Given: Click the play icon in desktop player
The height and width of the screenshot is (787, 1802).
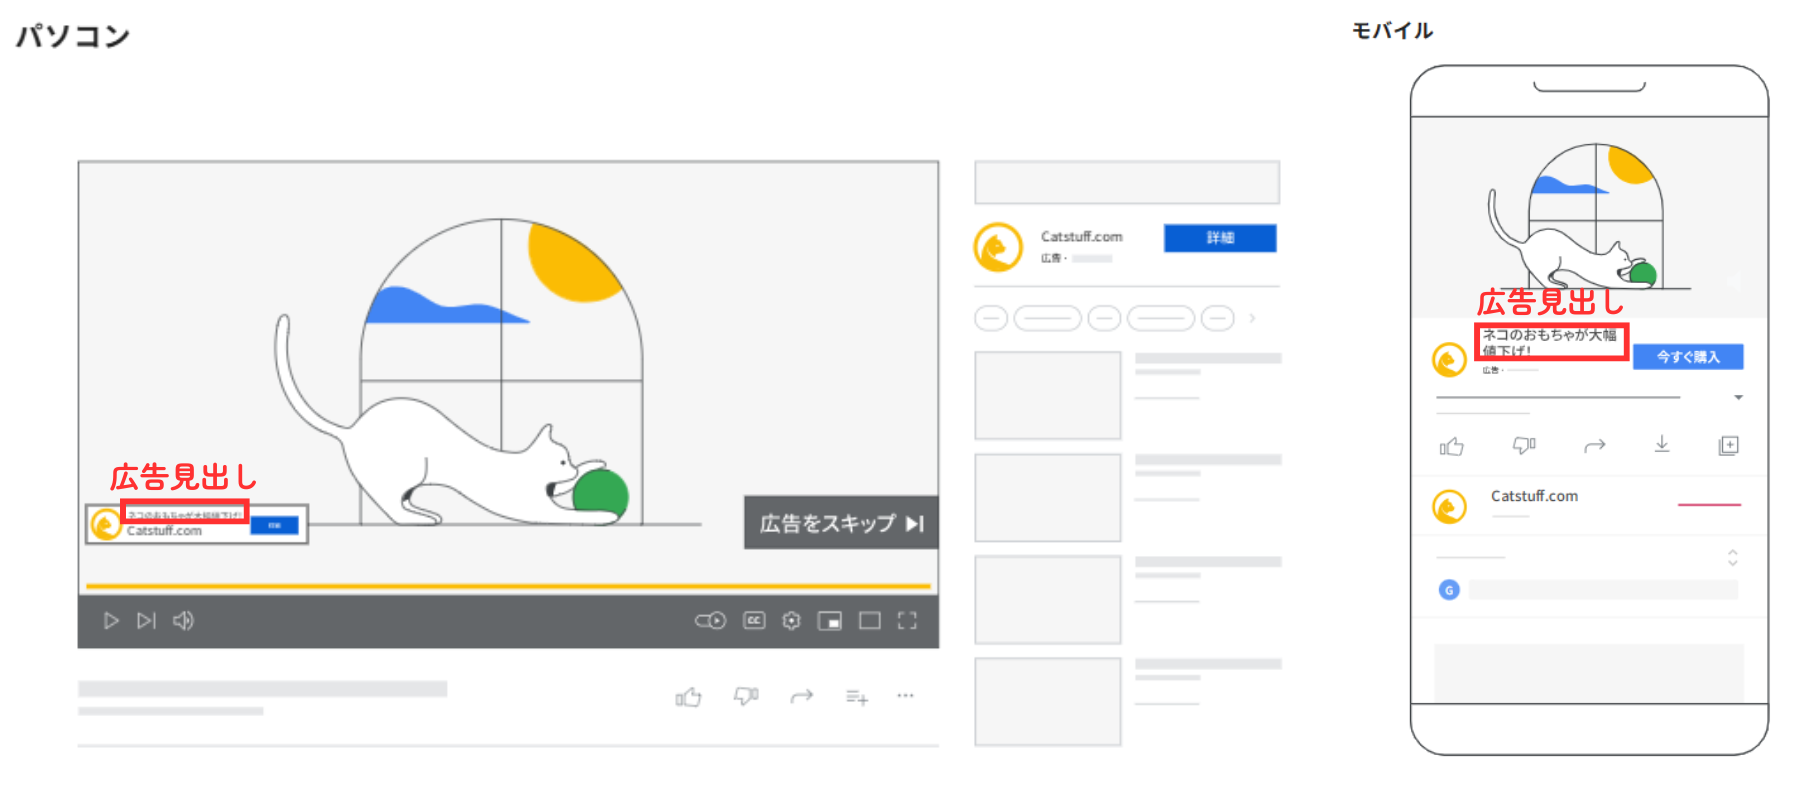Looking at the screenshot, I should tap(111, 621).
